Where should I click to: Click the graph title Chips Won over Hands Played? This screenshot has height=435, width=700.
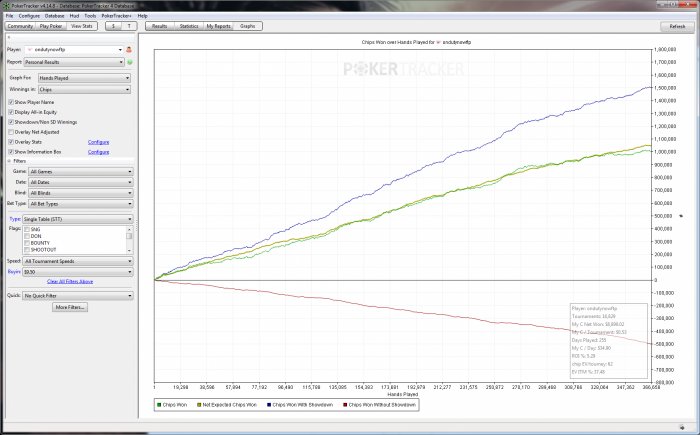pos(416,42)
